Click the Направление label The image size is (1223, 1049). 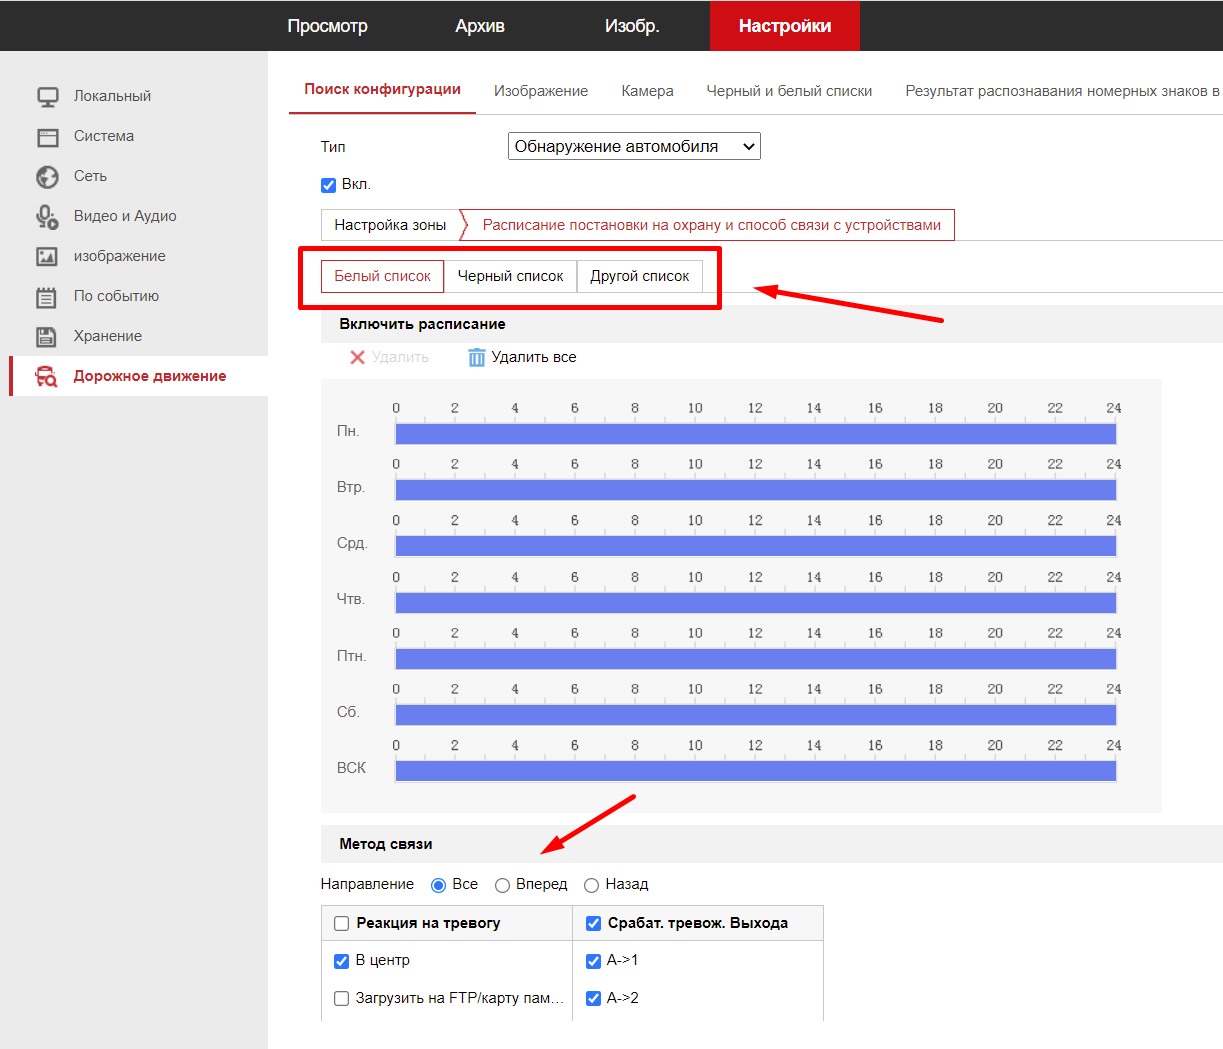pyautogui.click(x=367, y=884)
